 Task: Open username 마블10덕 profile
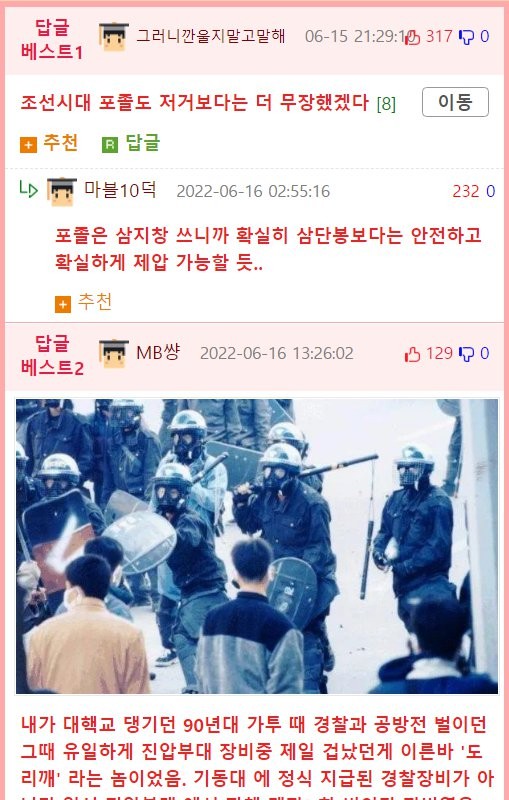[x=120, y=190]
